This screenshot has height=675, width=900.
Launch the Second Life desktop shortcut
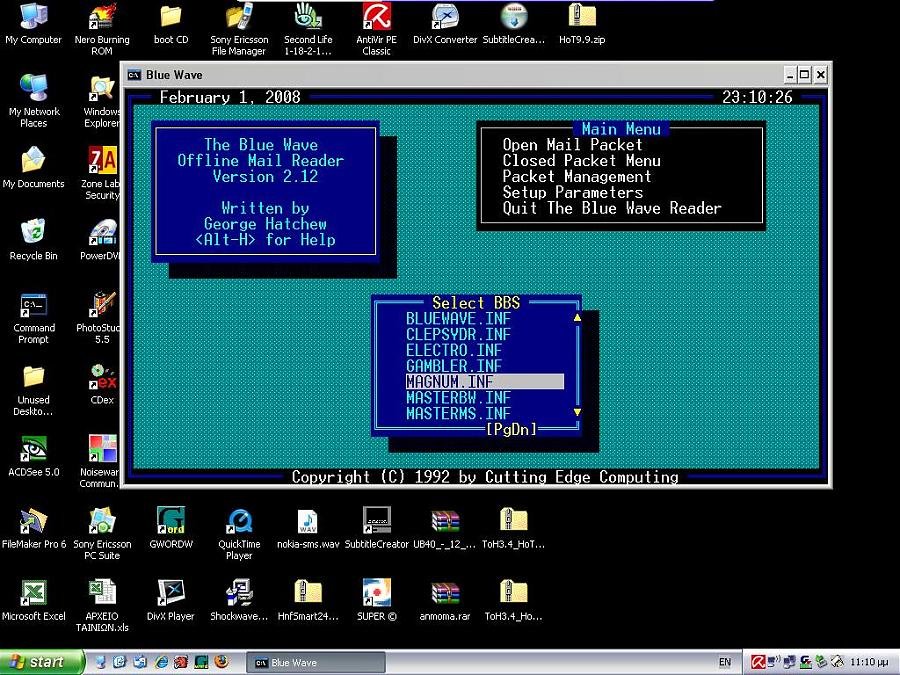click(x=308, y=29)
